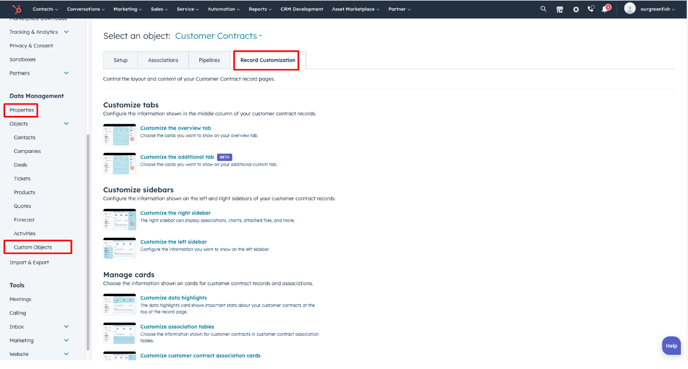Select Forecast under Objects
Viewport: 688px width, 369px height.
(x=24, y=219)
